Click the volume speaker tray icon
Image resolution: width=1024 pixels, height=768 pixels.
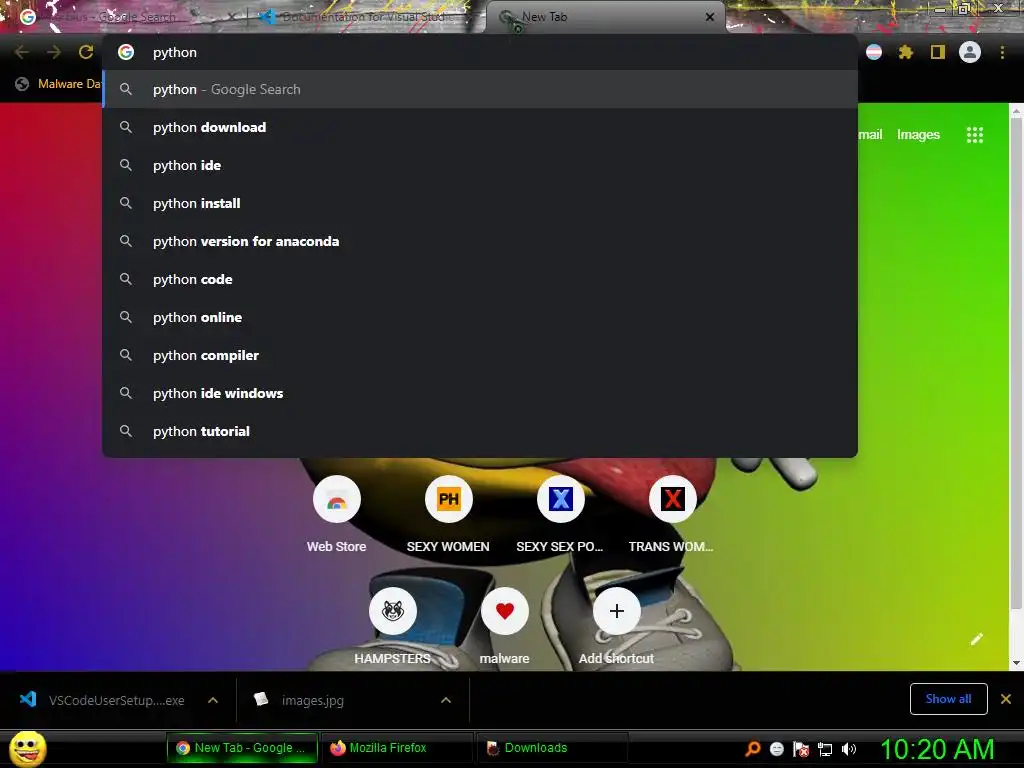tap(849, 749)
